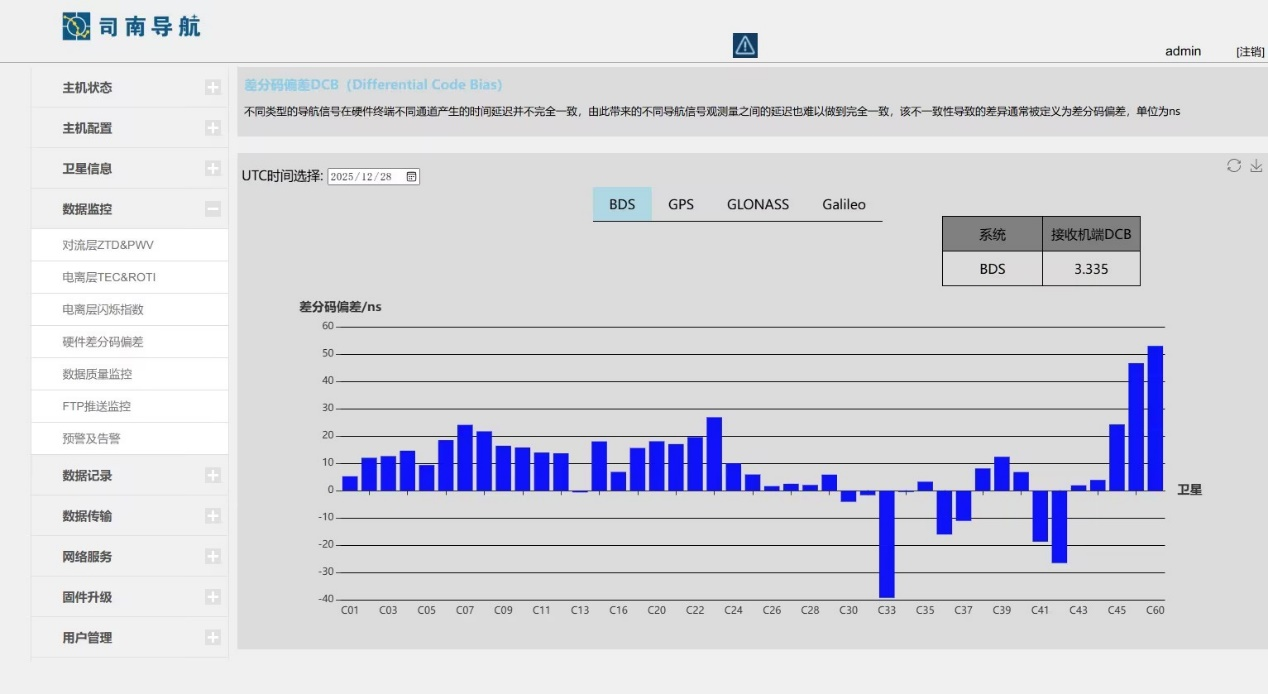The image size is (1268, 694).
Task: Click the UTC date input field
Action: pos(364,177)
